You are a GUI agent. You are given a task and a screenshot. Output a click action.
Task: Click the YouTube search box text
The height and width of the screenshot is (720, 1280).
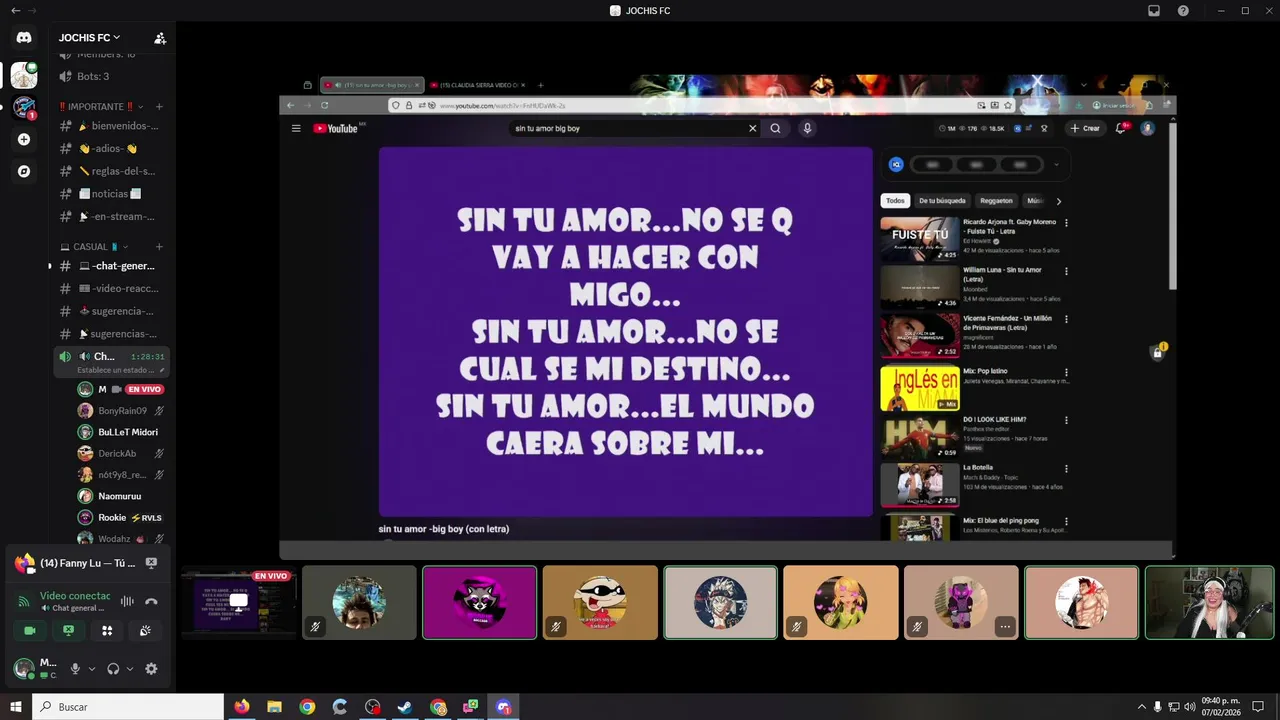click(547, 128)
